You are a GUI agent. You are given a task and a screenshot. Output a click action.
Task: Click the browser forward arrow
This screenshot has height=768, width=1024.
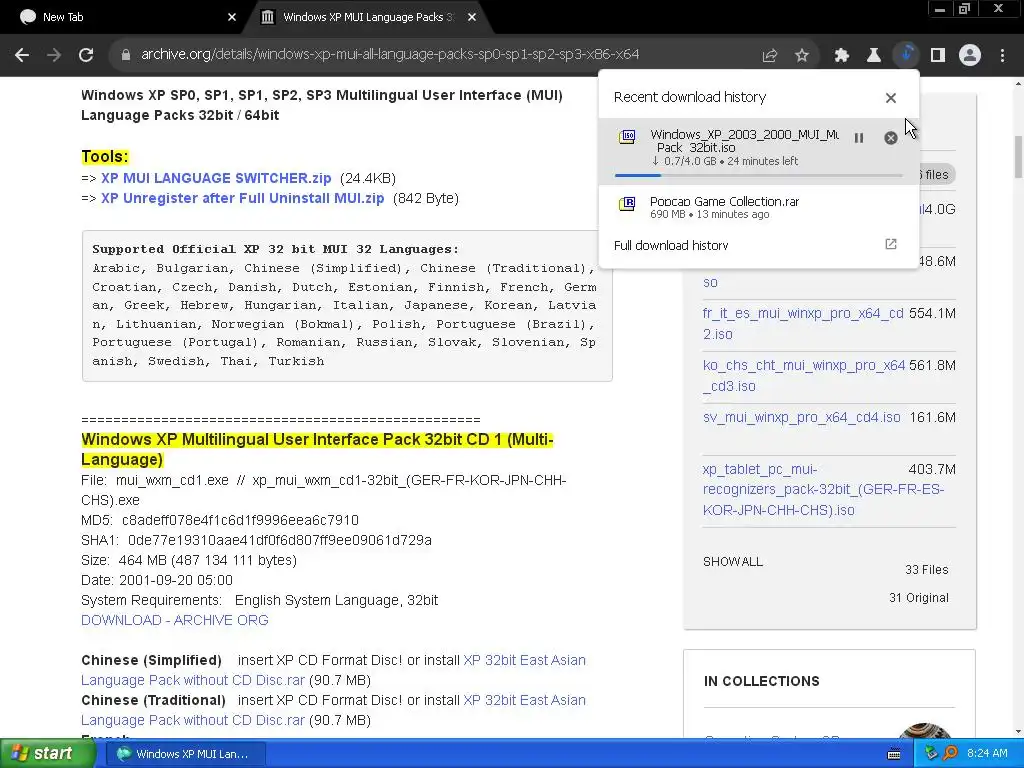click(x=54, y=55)
